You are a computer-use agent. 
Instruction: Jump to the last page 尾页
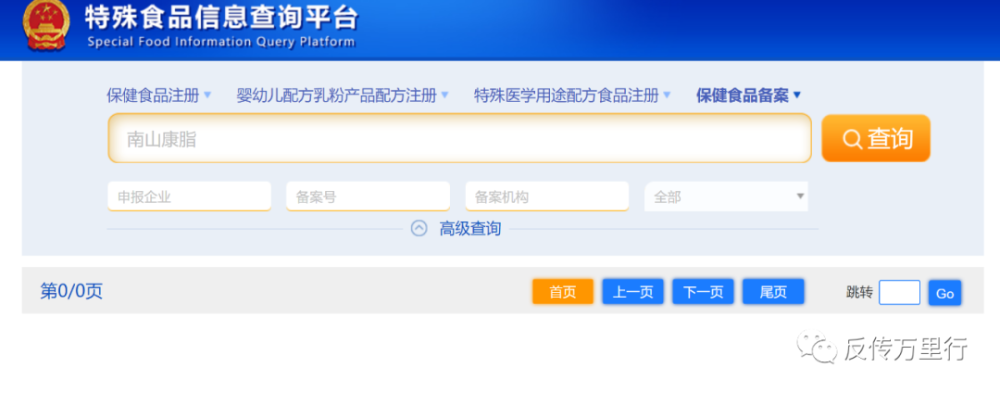click(x=773, y=292)
